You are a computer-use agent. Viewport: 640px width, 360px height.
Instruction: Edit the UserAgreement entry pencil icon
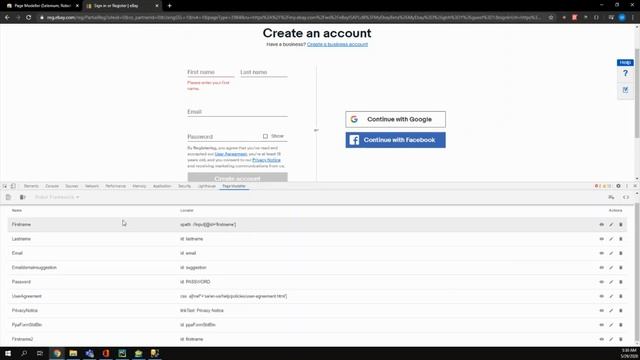click(x=611, y=296)
